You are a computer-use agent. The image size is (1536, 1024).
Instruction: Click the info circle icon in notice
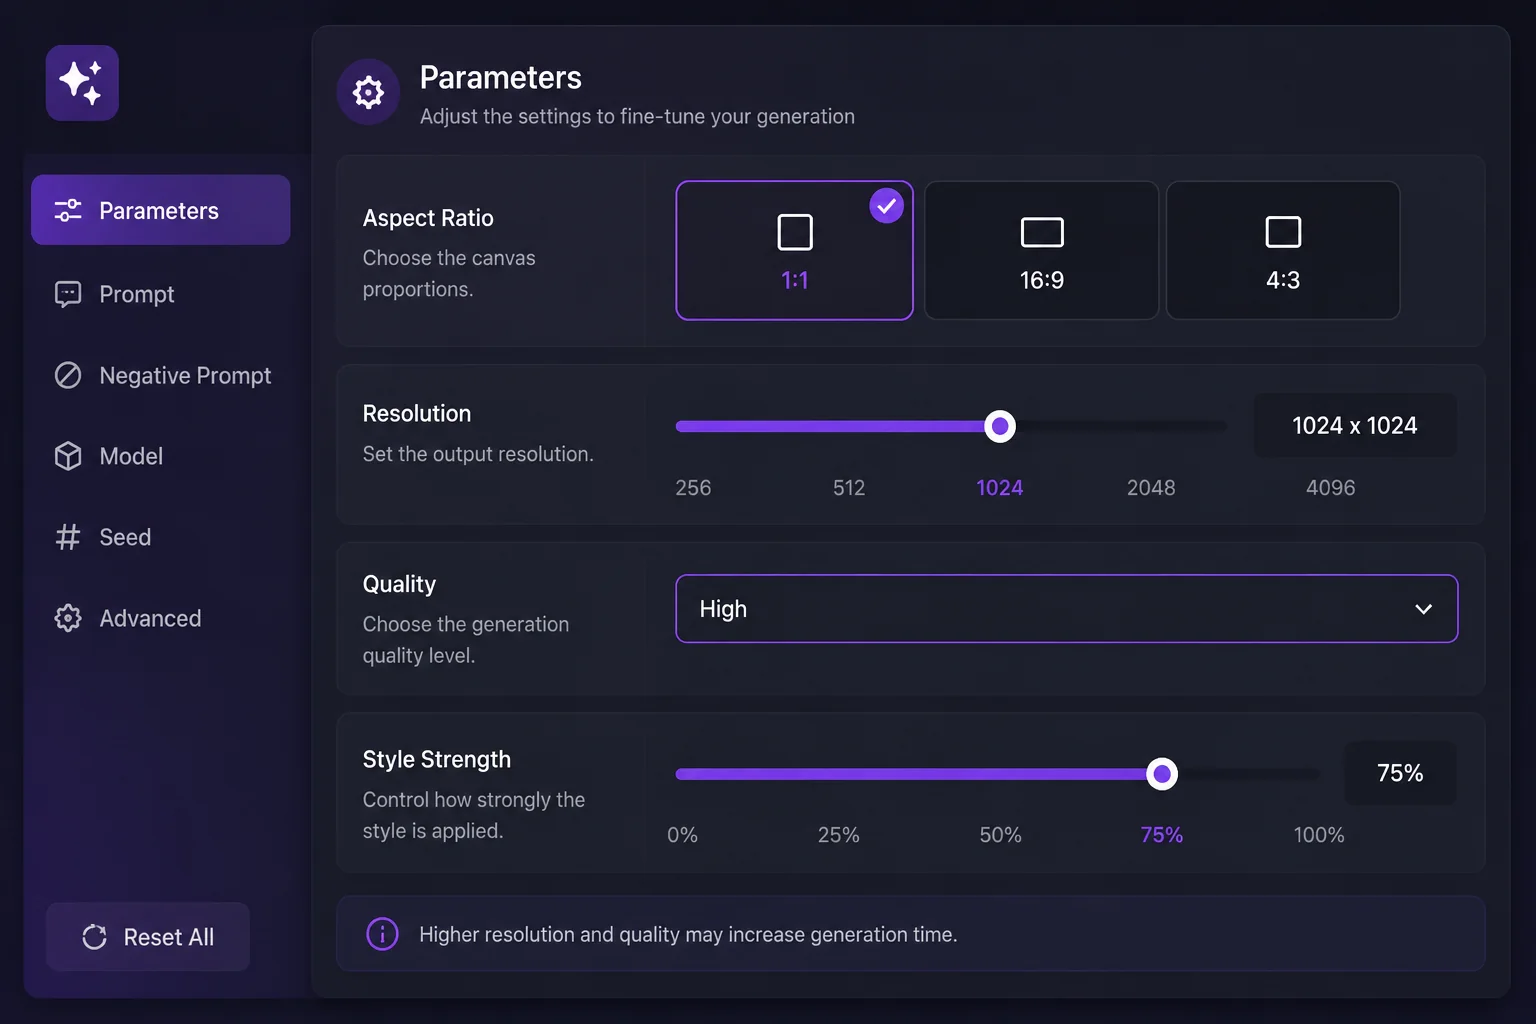click(382, 934)
